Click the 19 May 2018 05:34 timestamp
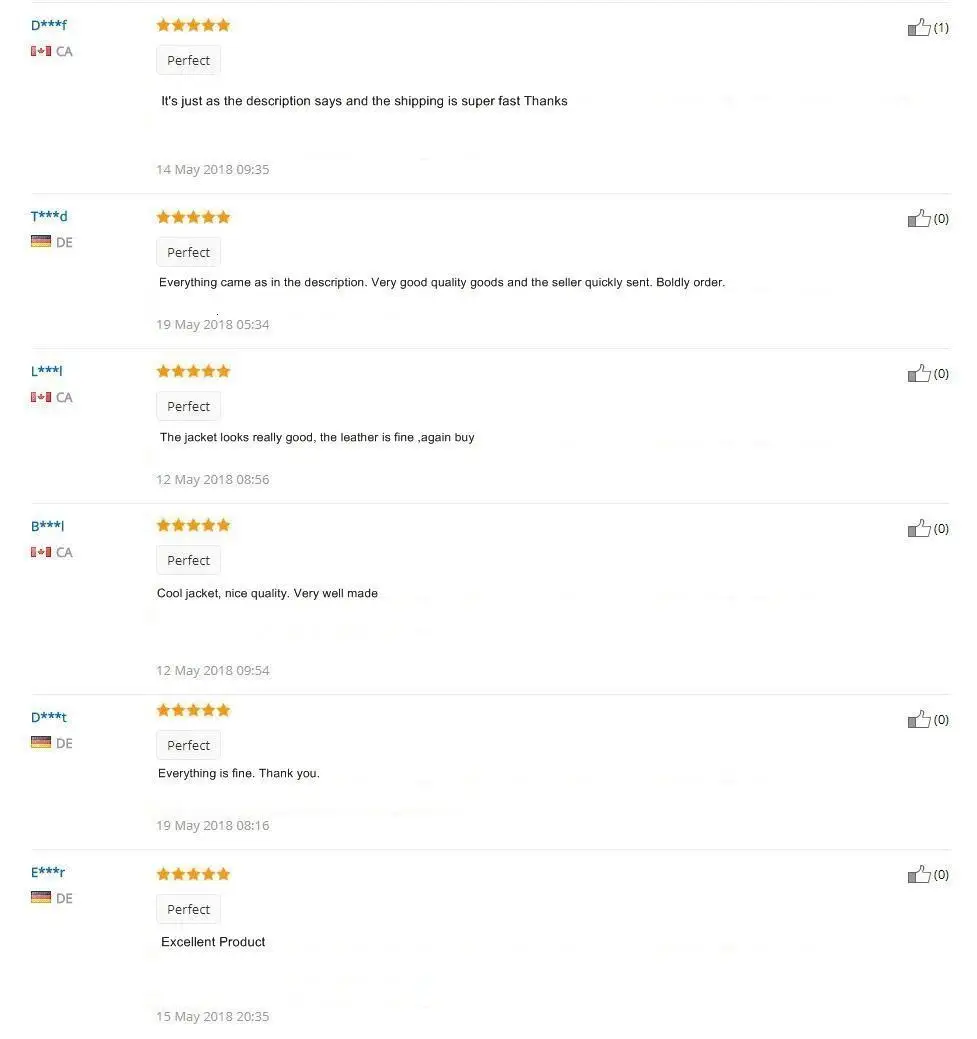Screen dimensions: 977x1039 (213, 325)
